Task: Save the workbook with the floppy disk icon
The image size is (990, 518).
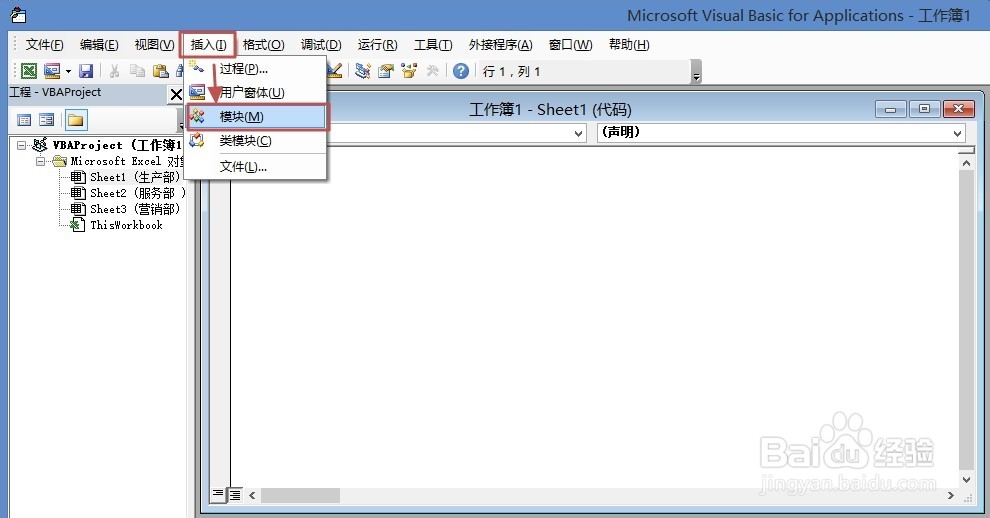Action: (86, 71)
